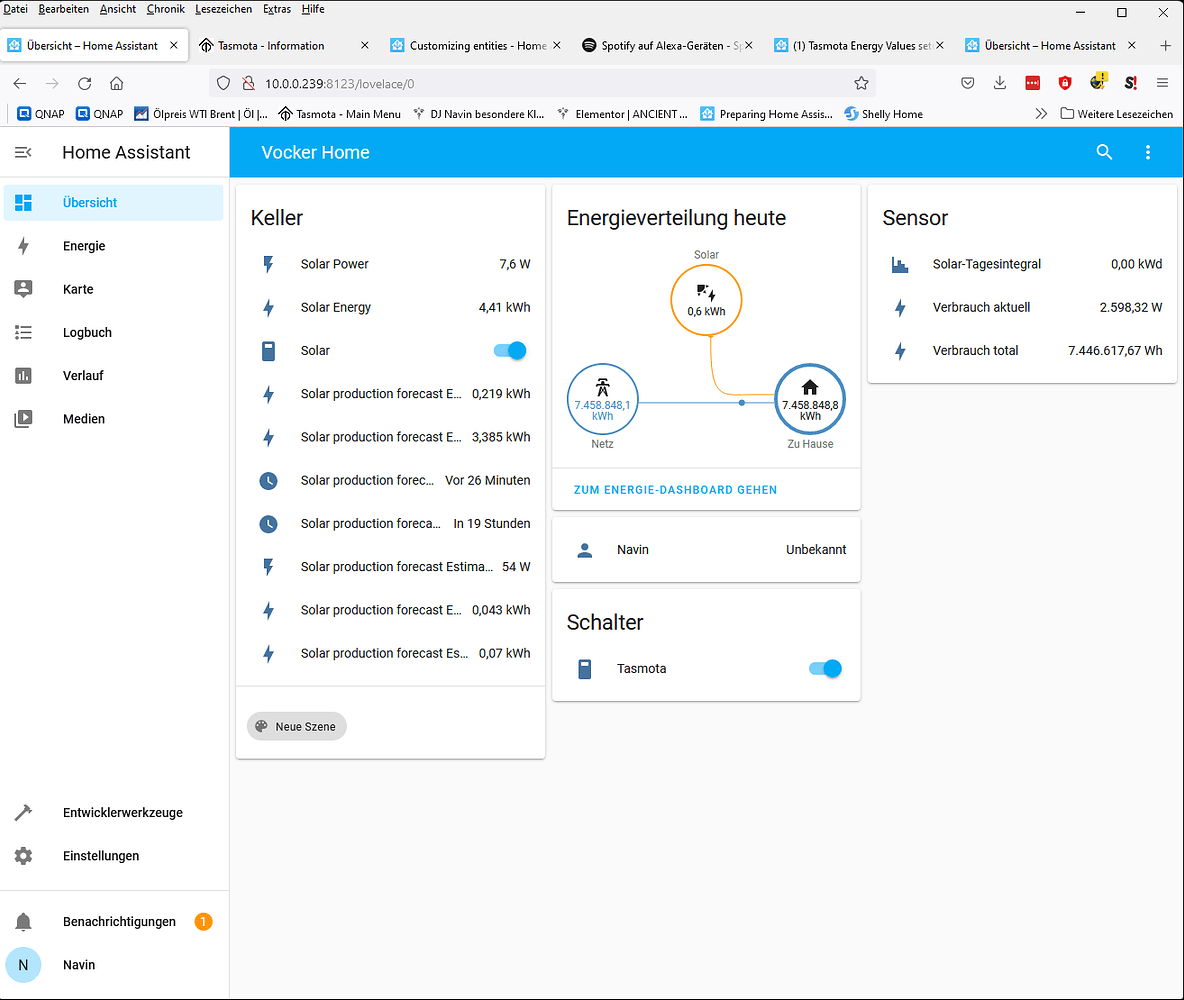Click the clock icon beside Vor 26 Minuten
The width and height of the screenshot is (1184, 1000).
pyautogui.click(x=268, y=480)
